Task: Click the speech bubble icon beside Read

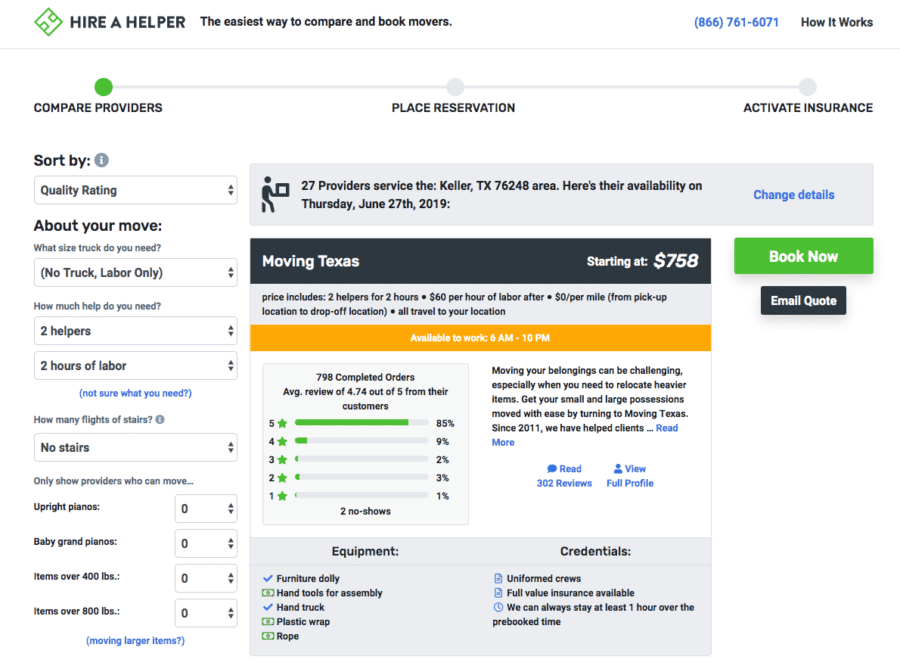Action: coord(552,468)
